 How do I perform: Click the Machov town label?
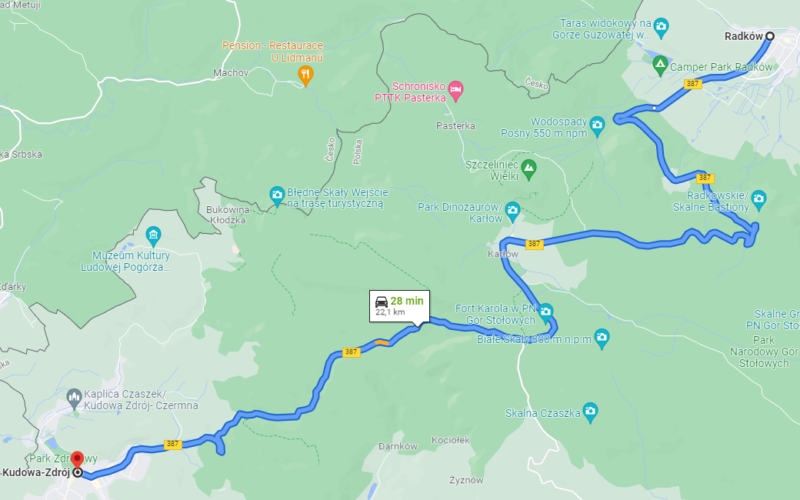click(x=231, y=73)
